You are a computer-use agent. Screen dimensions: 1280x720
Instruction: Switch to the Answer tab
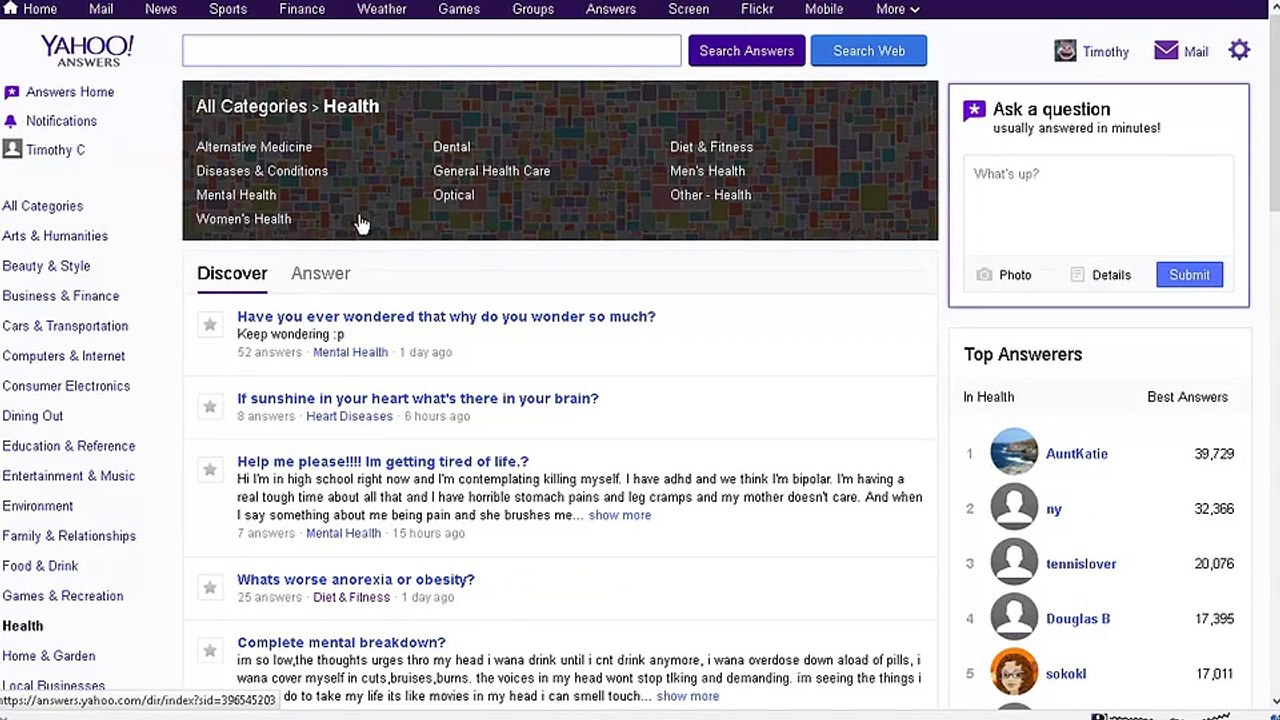point(320,273)
